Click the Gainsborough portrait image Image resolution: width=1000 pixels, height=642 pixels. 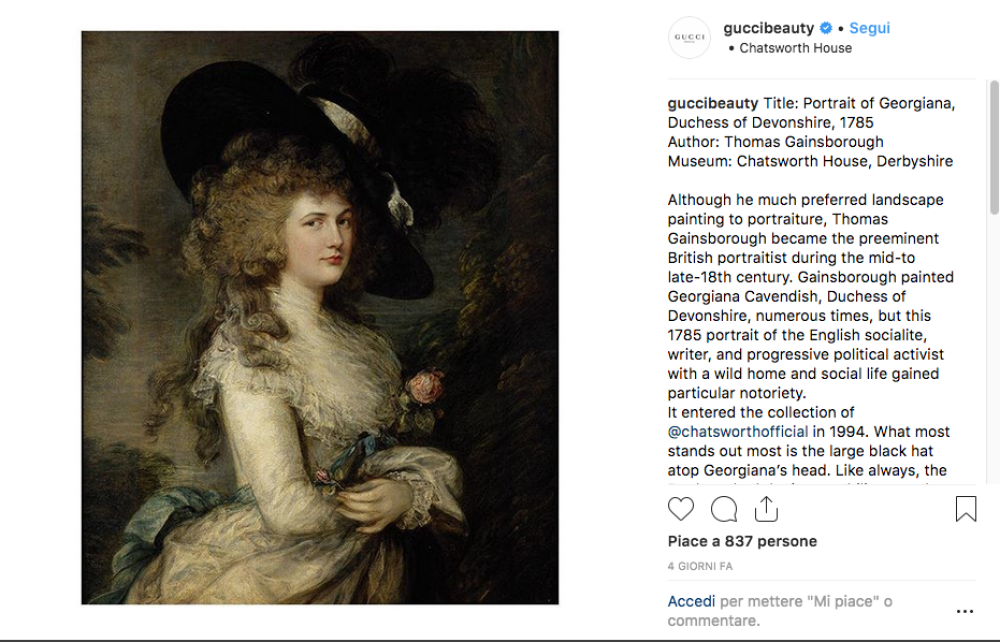click(x=320, y=317)
